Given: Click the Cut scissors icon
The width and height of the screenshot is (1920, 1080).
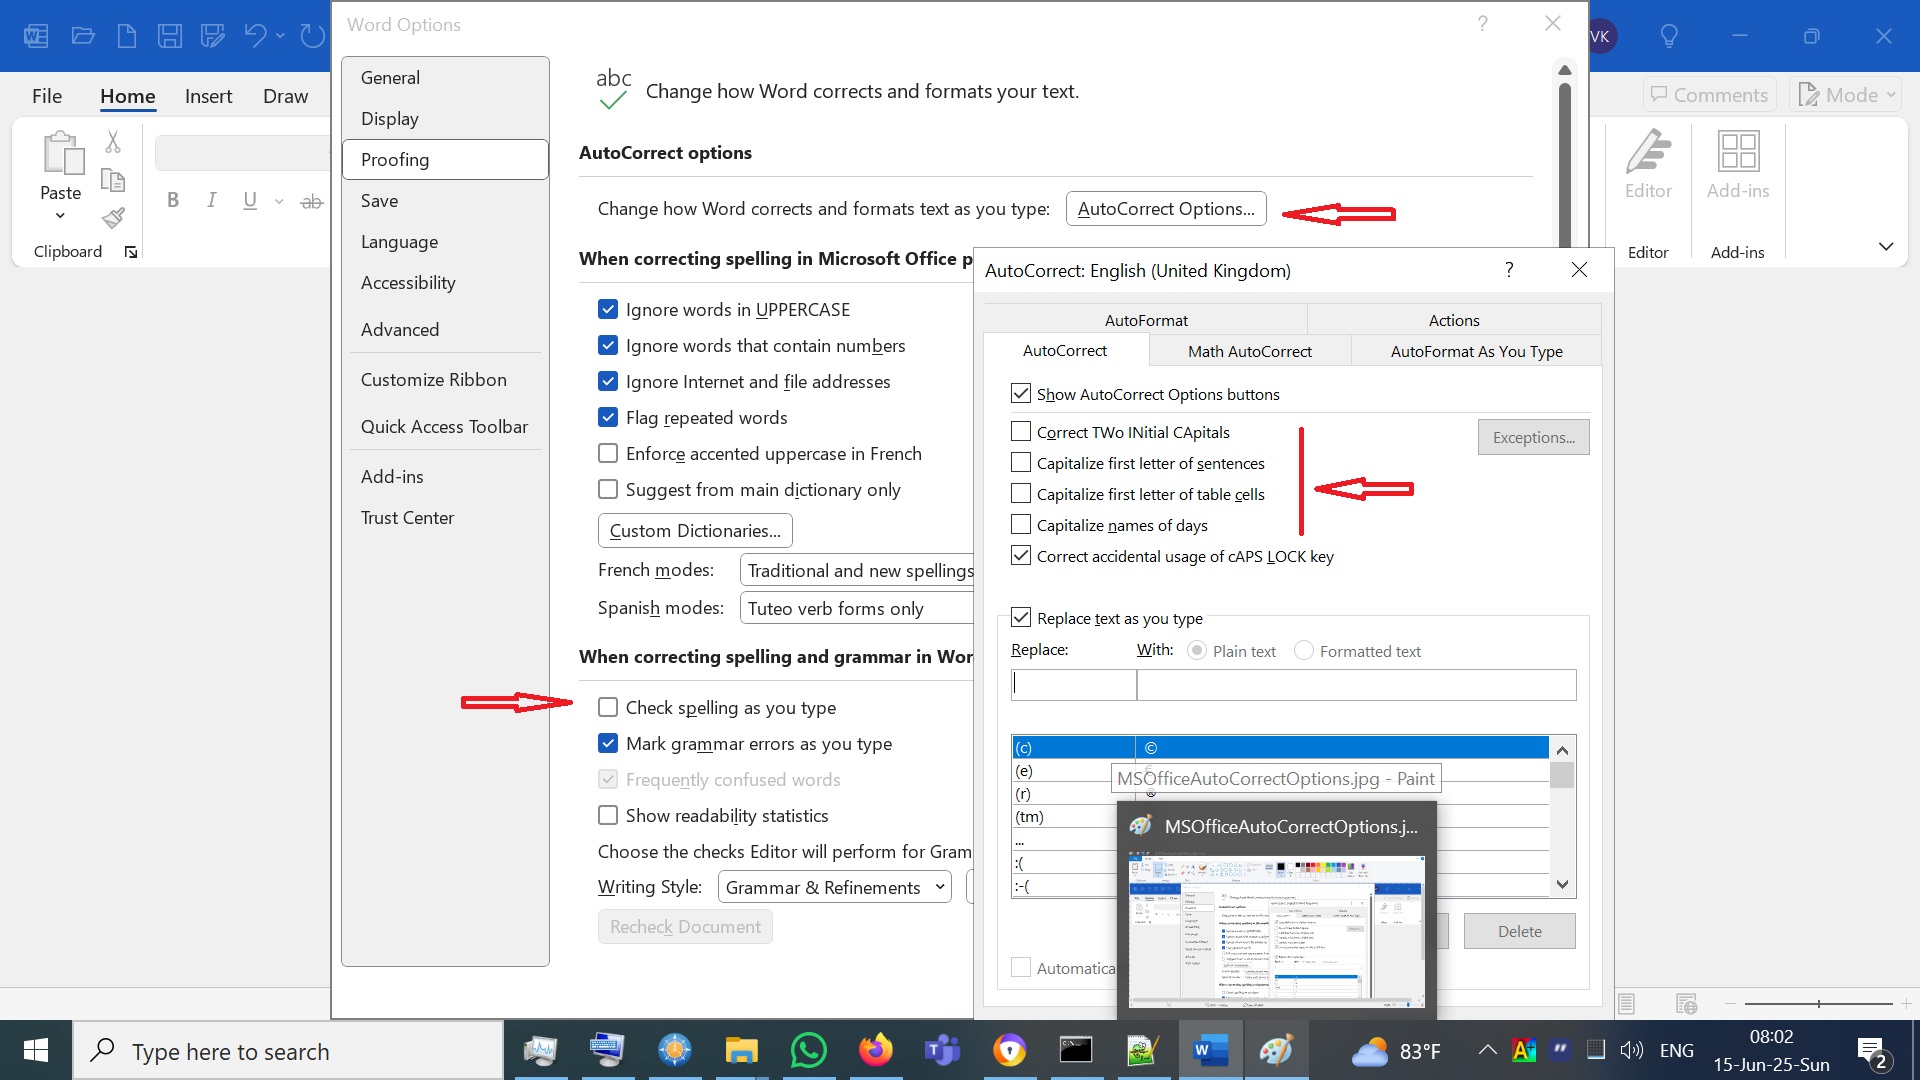Looking at the screenshot, I should (113, 142).
